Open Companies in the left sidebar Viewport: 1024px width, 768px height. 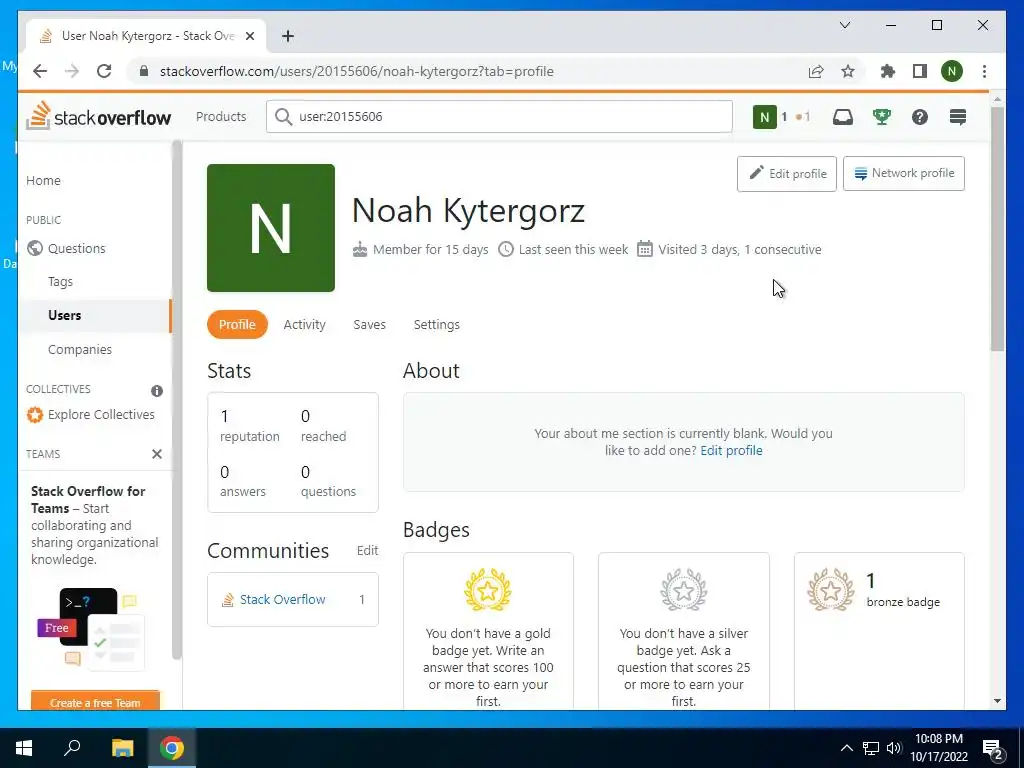pos(80,349)
